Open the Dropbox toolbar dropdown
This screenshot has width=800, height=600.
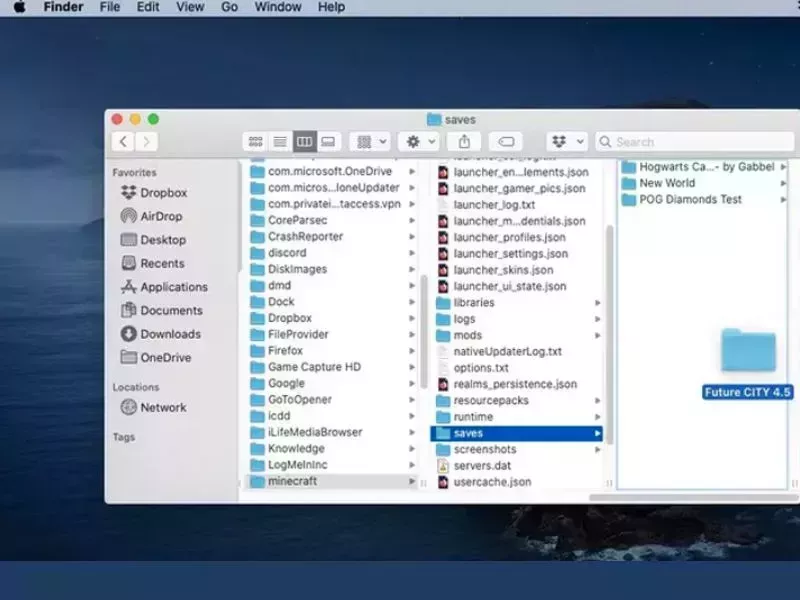pyautogui.click(x=567, y=142)
